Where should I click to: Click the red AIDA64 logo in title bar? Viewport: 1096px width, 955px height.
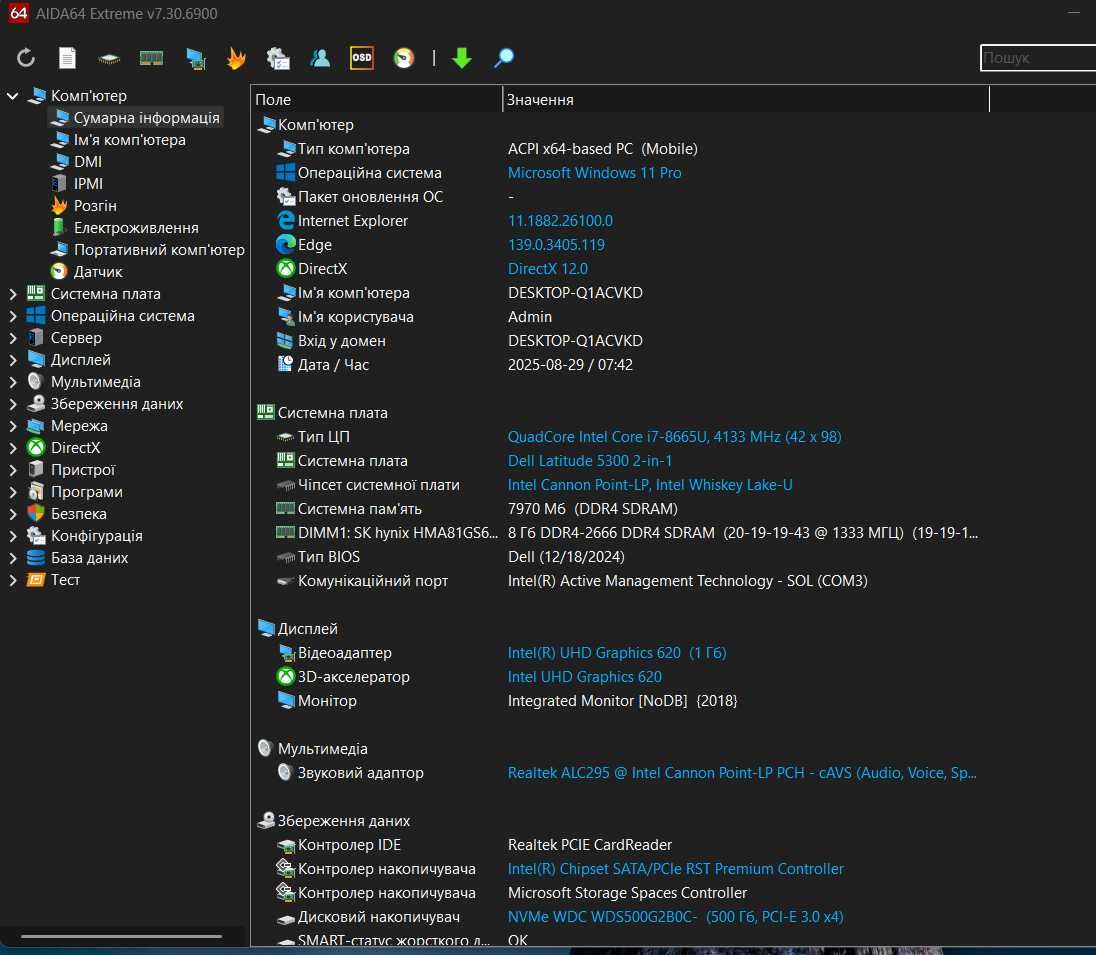click(x=19, y=13)
